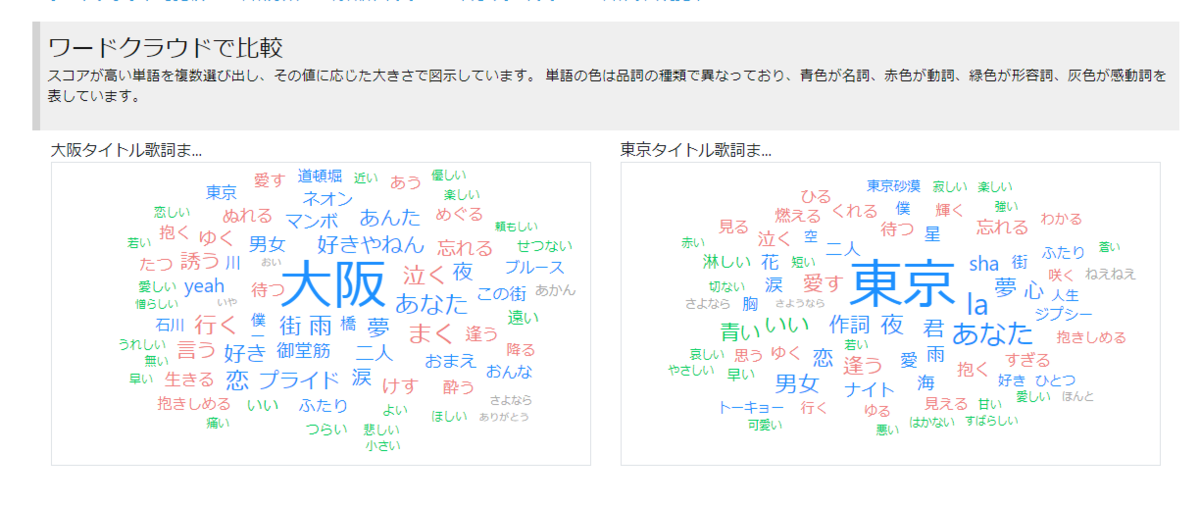Screen dimensions: 1200x506
Task: Select the word yeah
Action: click(204, 287)
